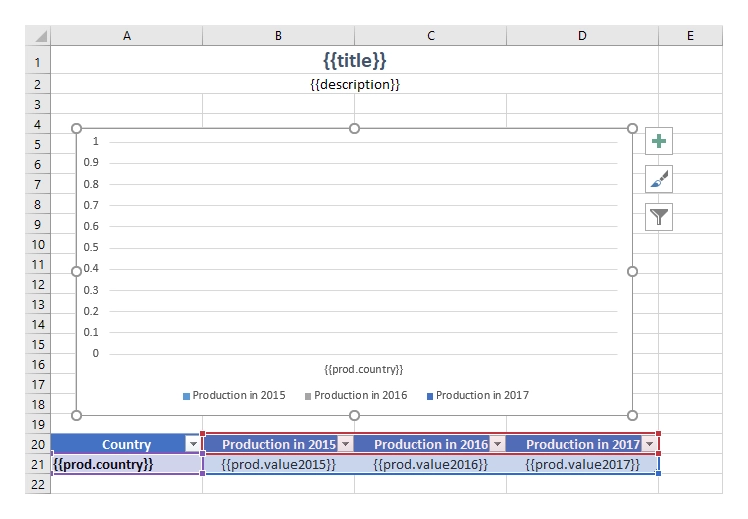Select column B header

pos(278,36)
